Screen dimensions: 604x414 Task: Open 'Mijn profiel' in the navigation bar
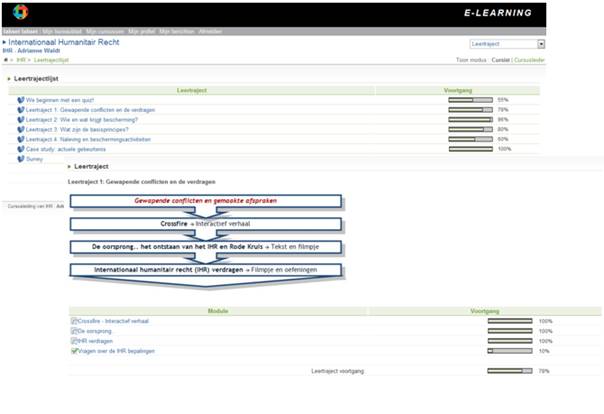[x=142, y=31]
